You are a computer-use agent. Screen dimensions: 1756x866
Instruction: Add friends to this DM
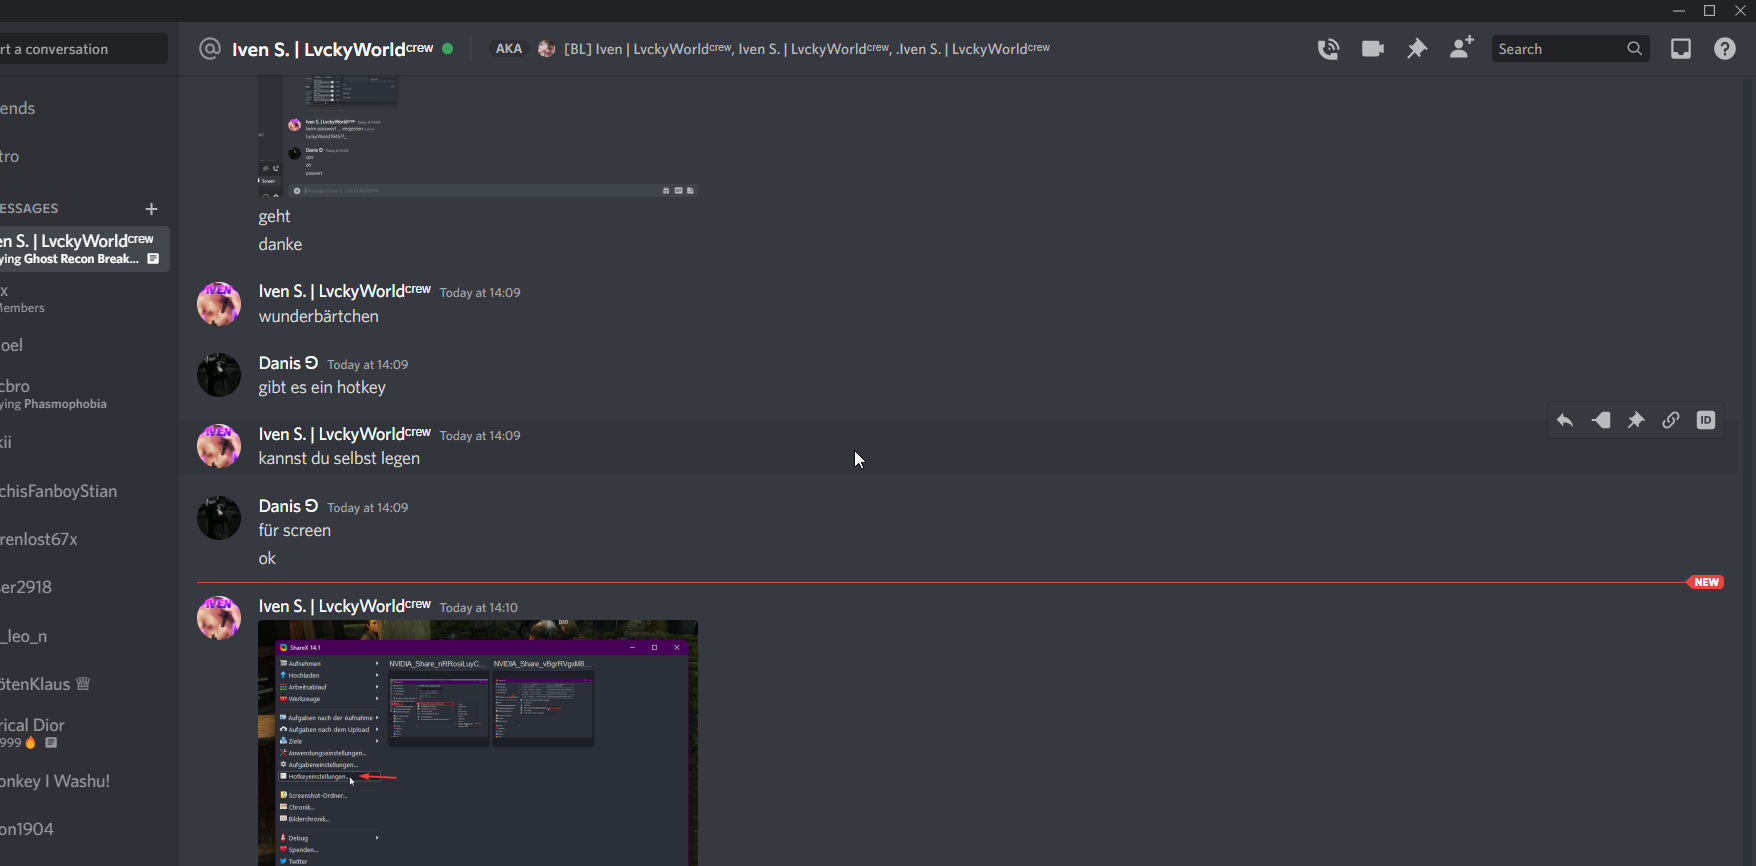pyautogui.click(x=1461, y=48)
